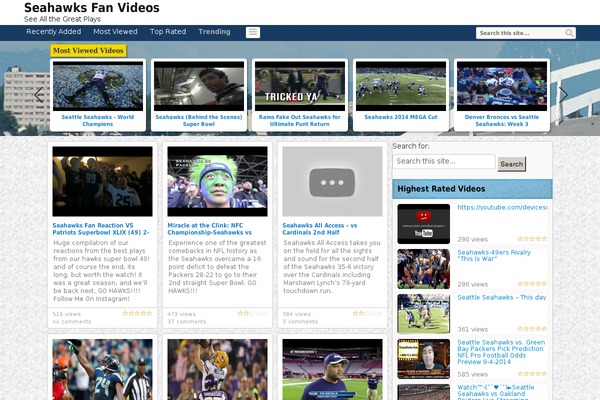Rate Seahawks All Access video stars
The width and height of the screenshot is (600, 400).
(367, 313)
